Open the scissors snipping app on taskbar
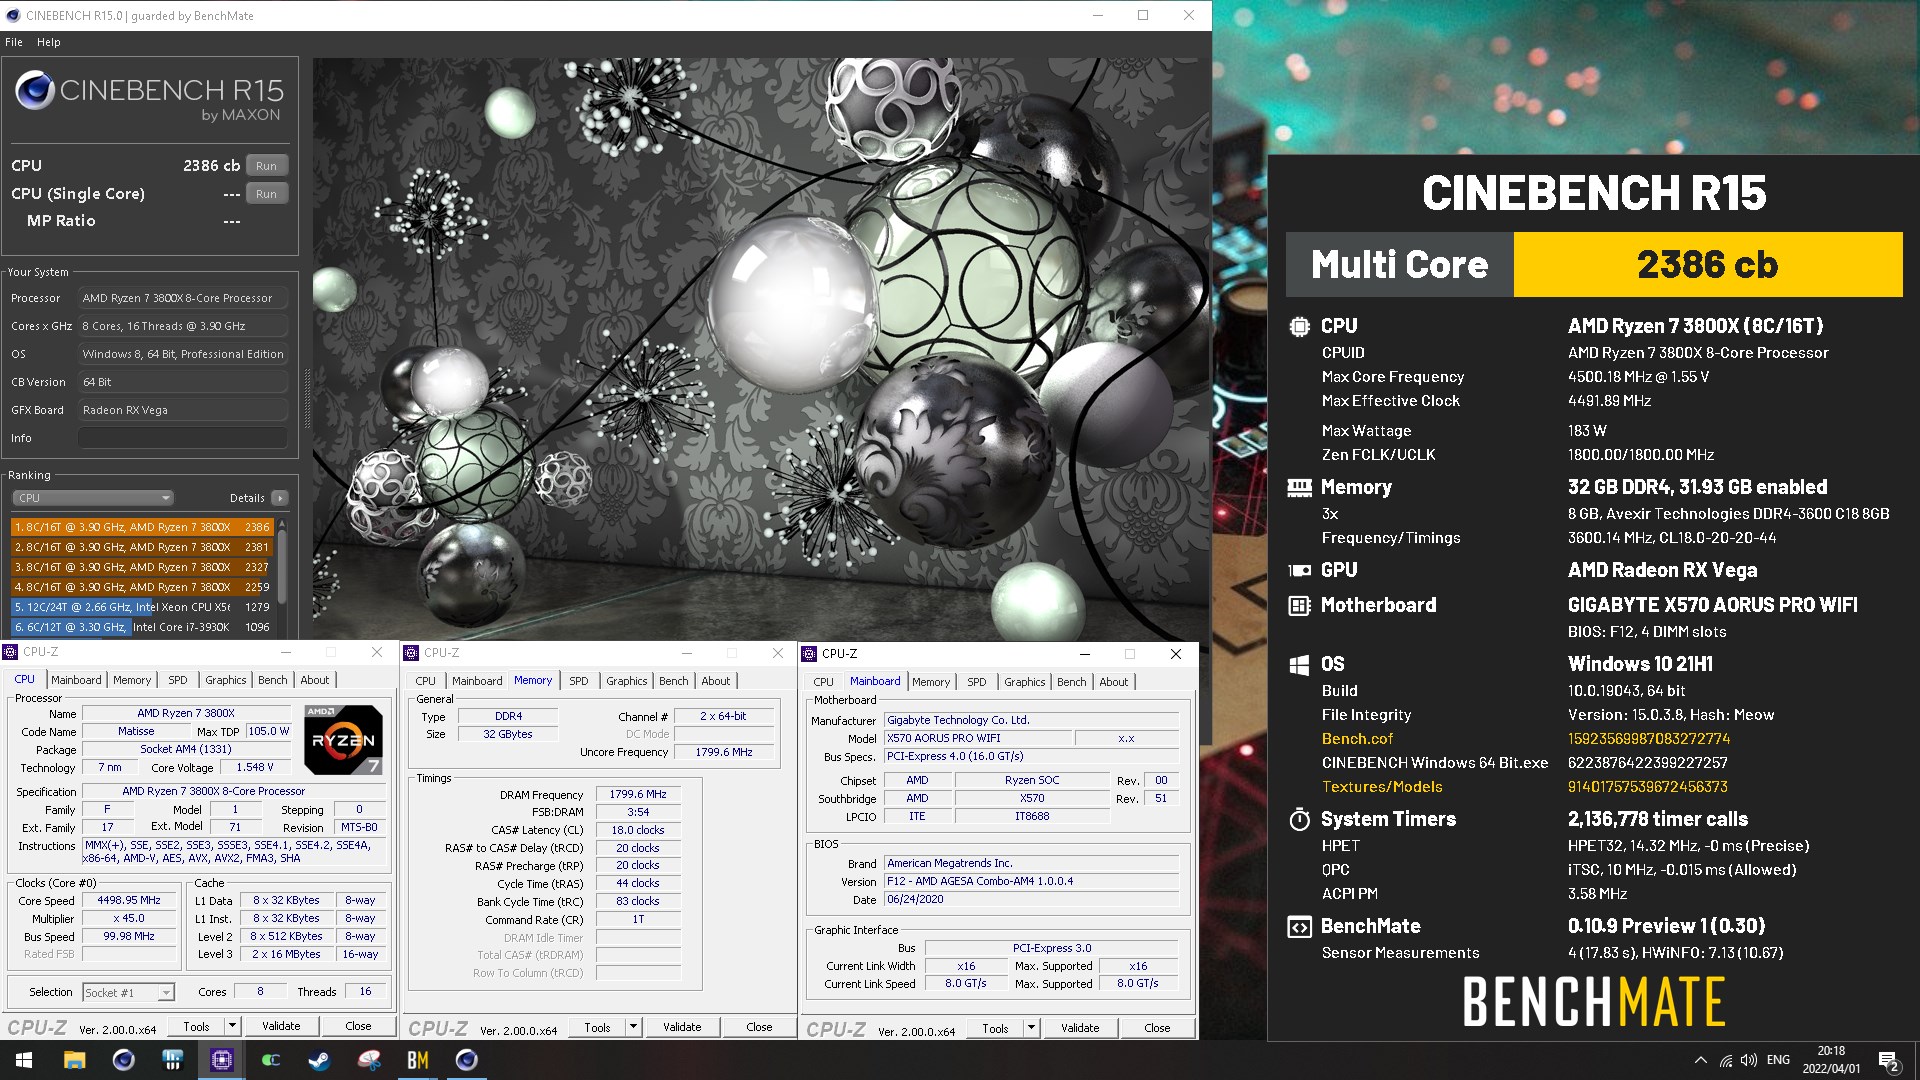The image size is (1920, 1080). click(x=369, y=1060)
